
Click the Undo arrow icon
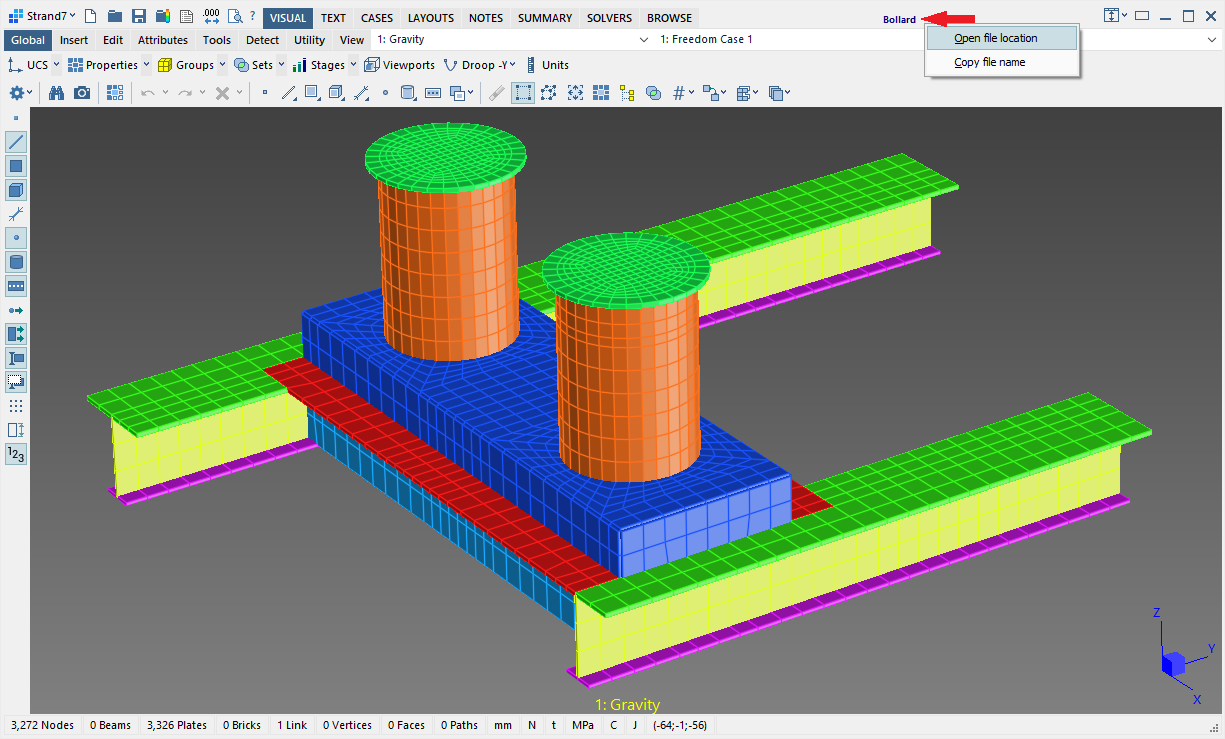click(147, 92)
